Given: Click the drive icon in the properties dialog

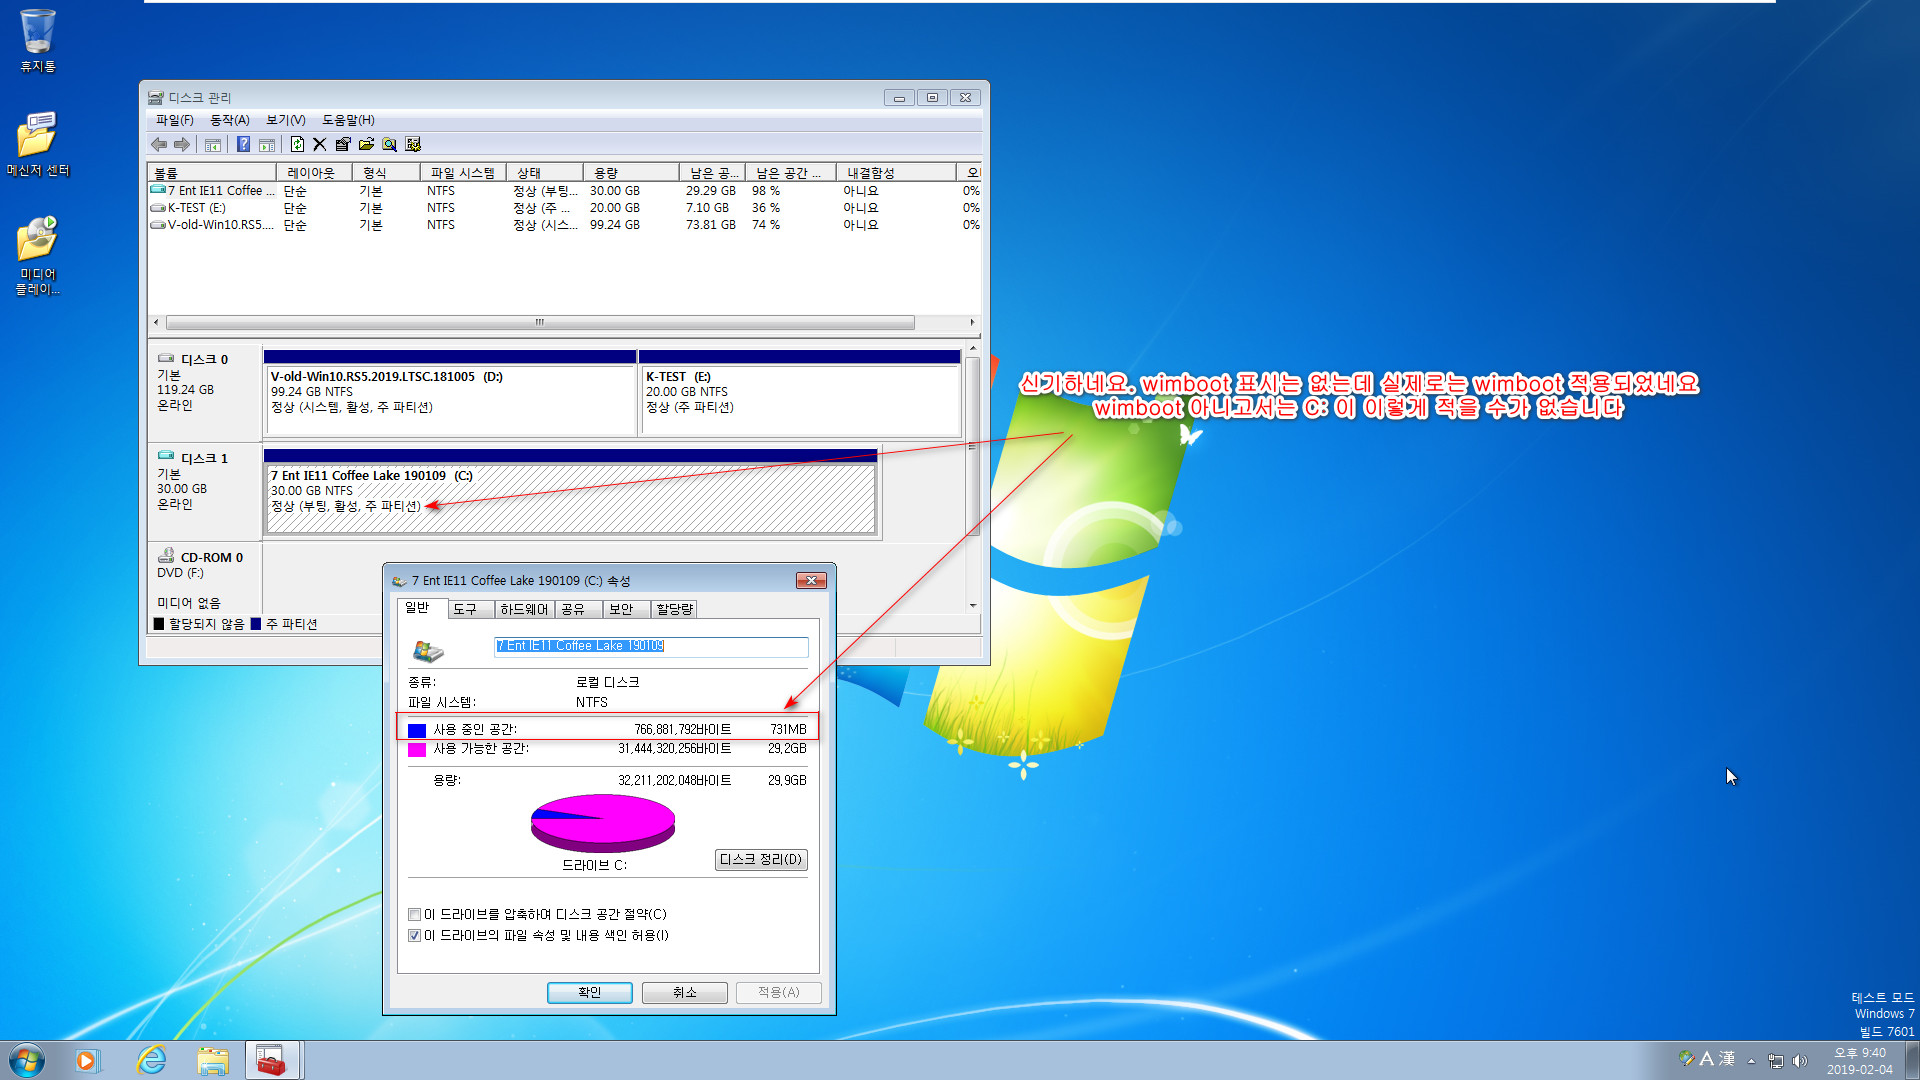Looking at the screenshot, I should 428,651.
